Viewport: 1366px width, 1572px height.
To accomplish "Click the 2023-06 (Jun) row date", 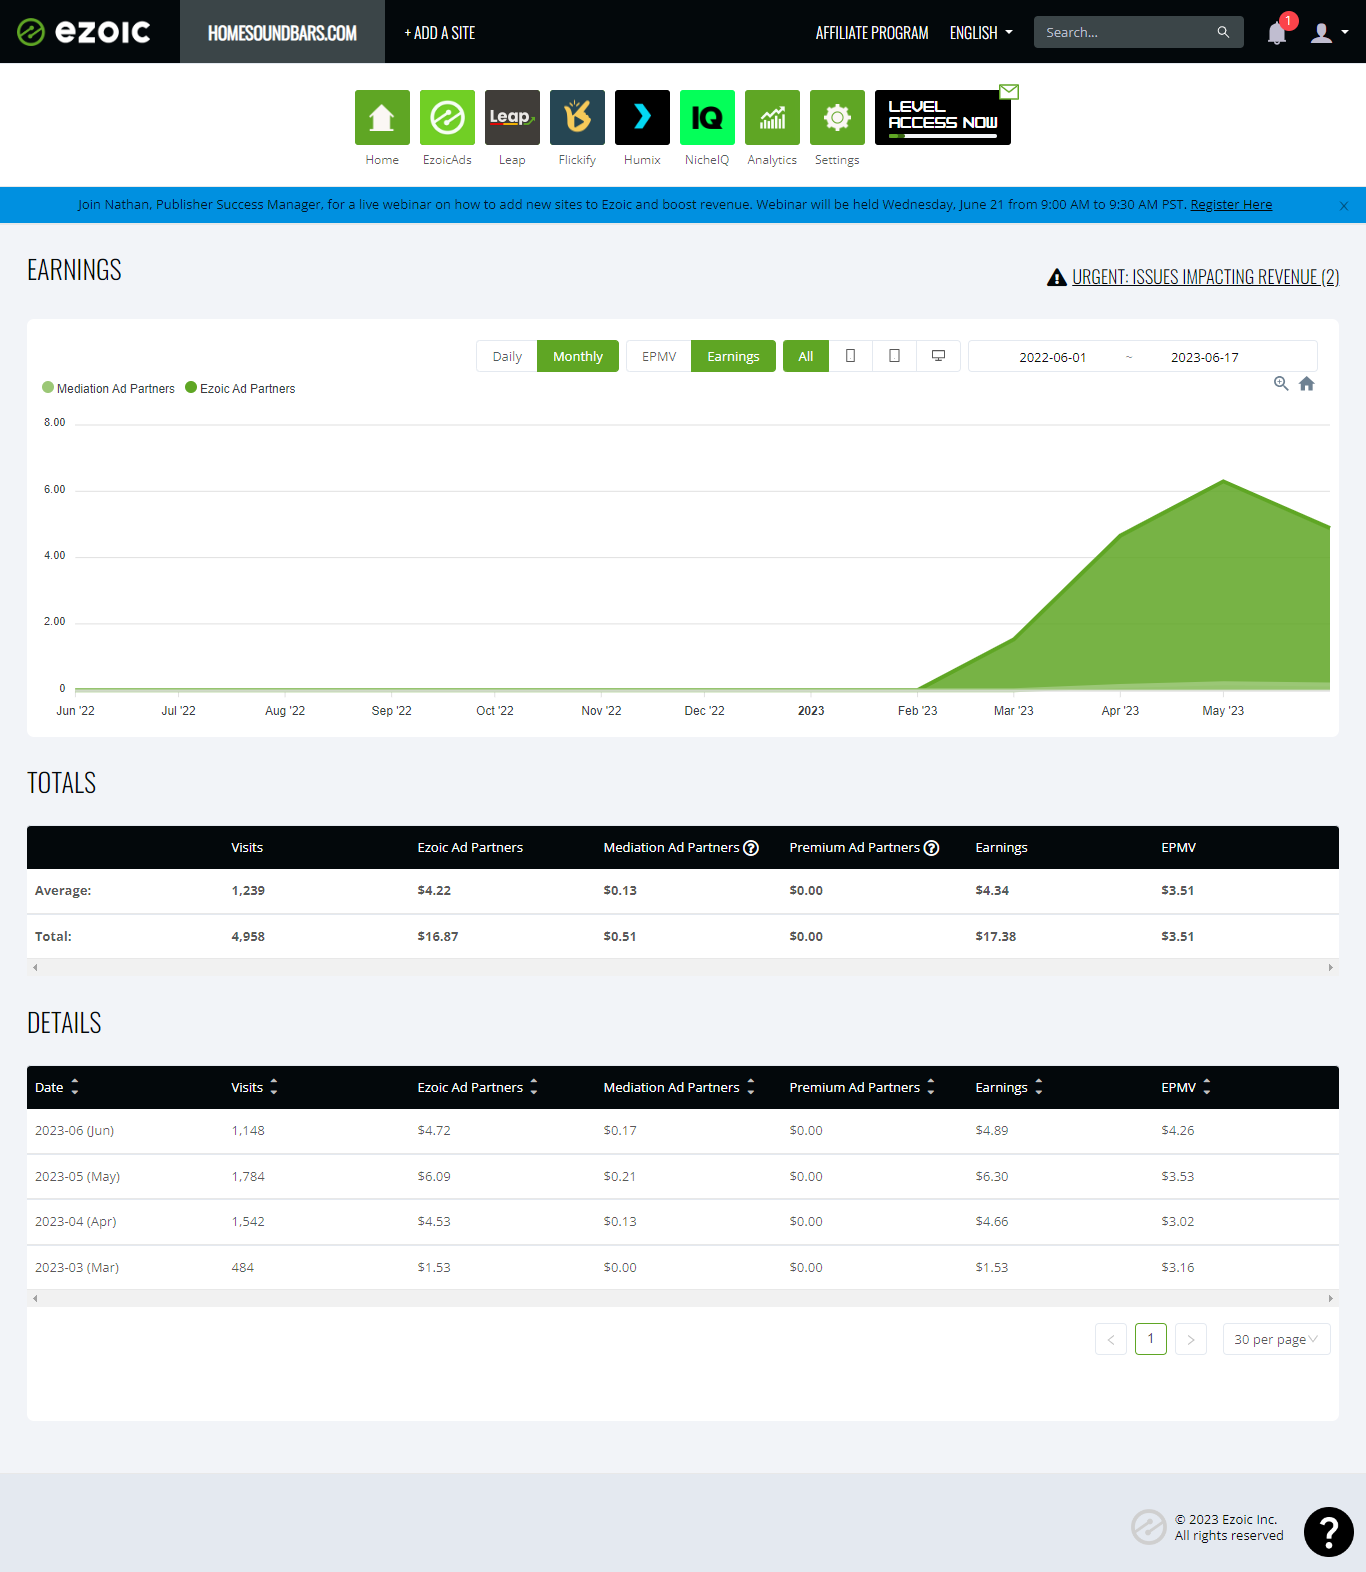I will pos(74,1130).
